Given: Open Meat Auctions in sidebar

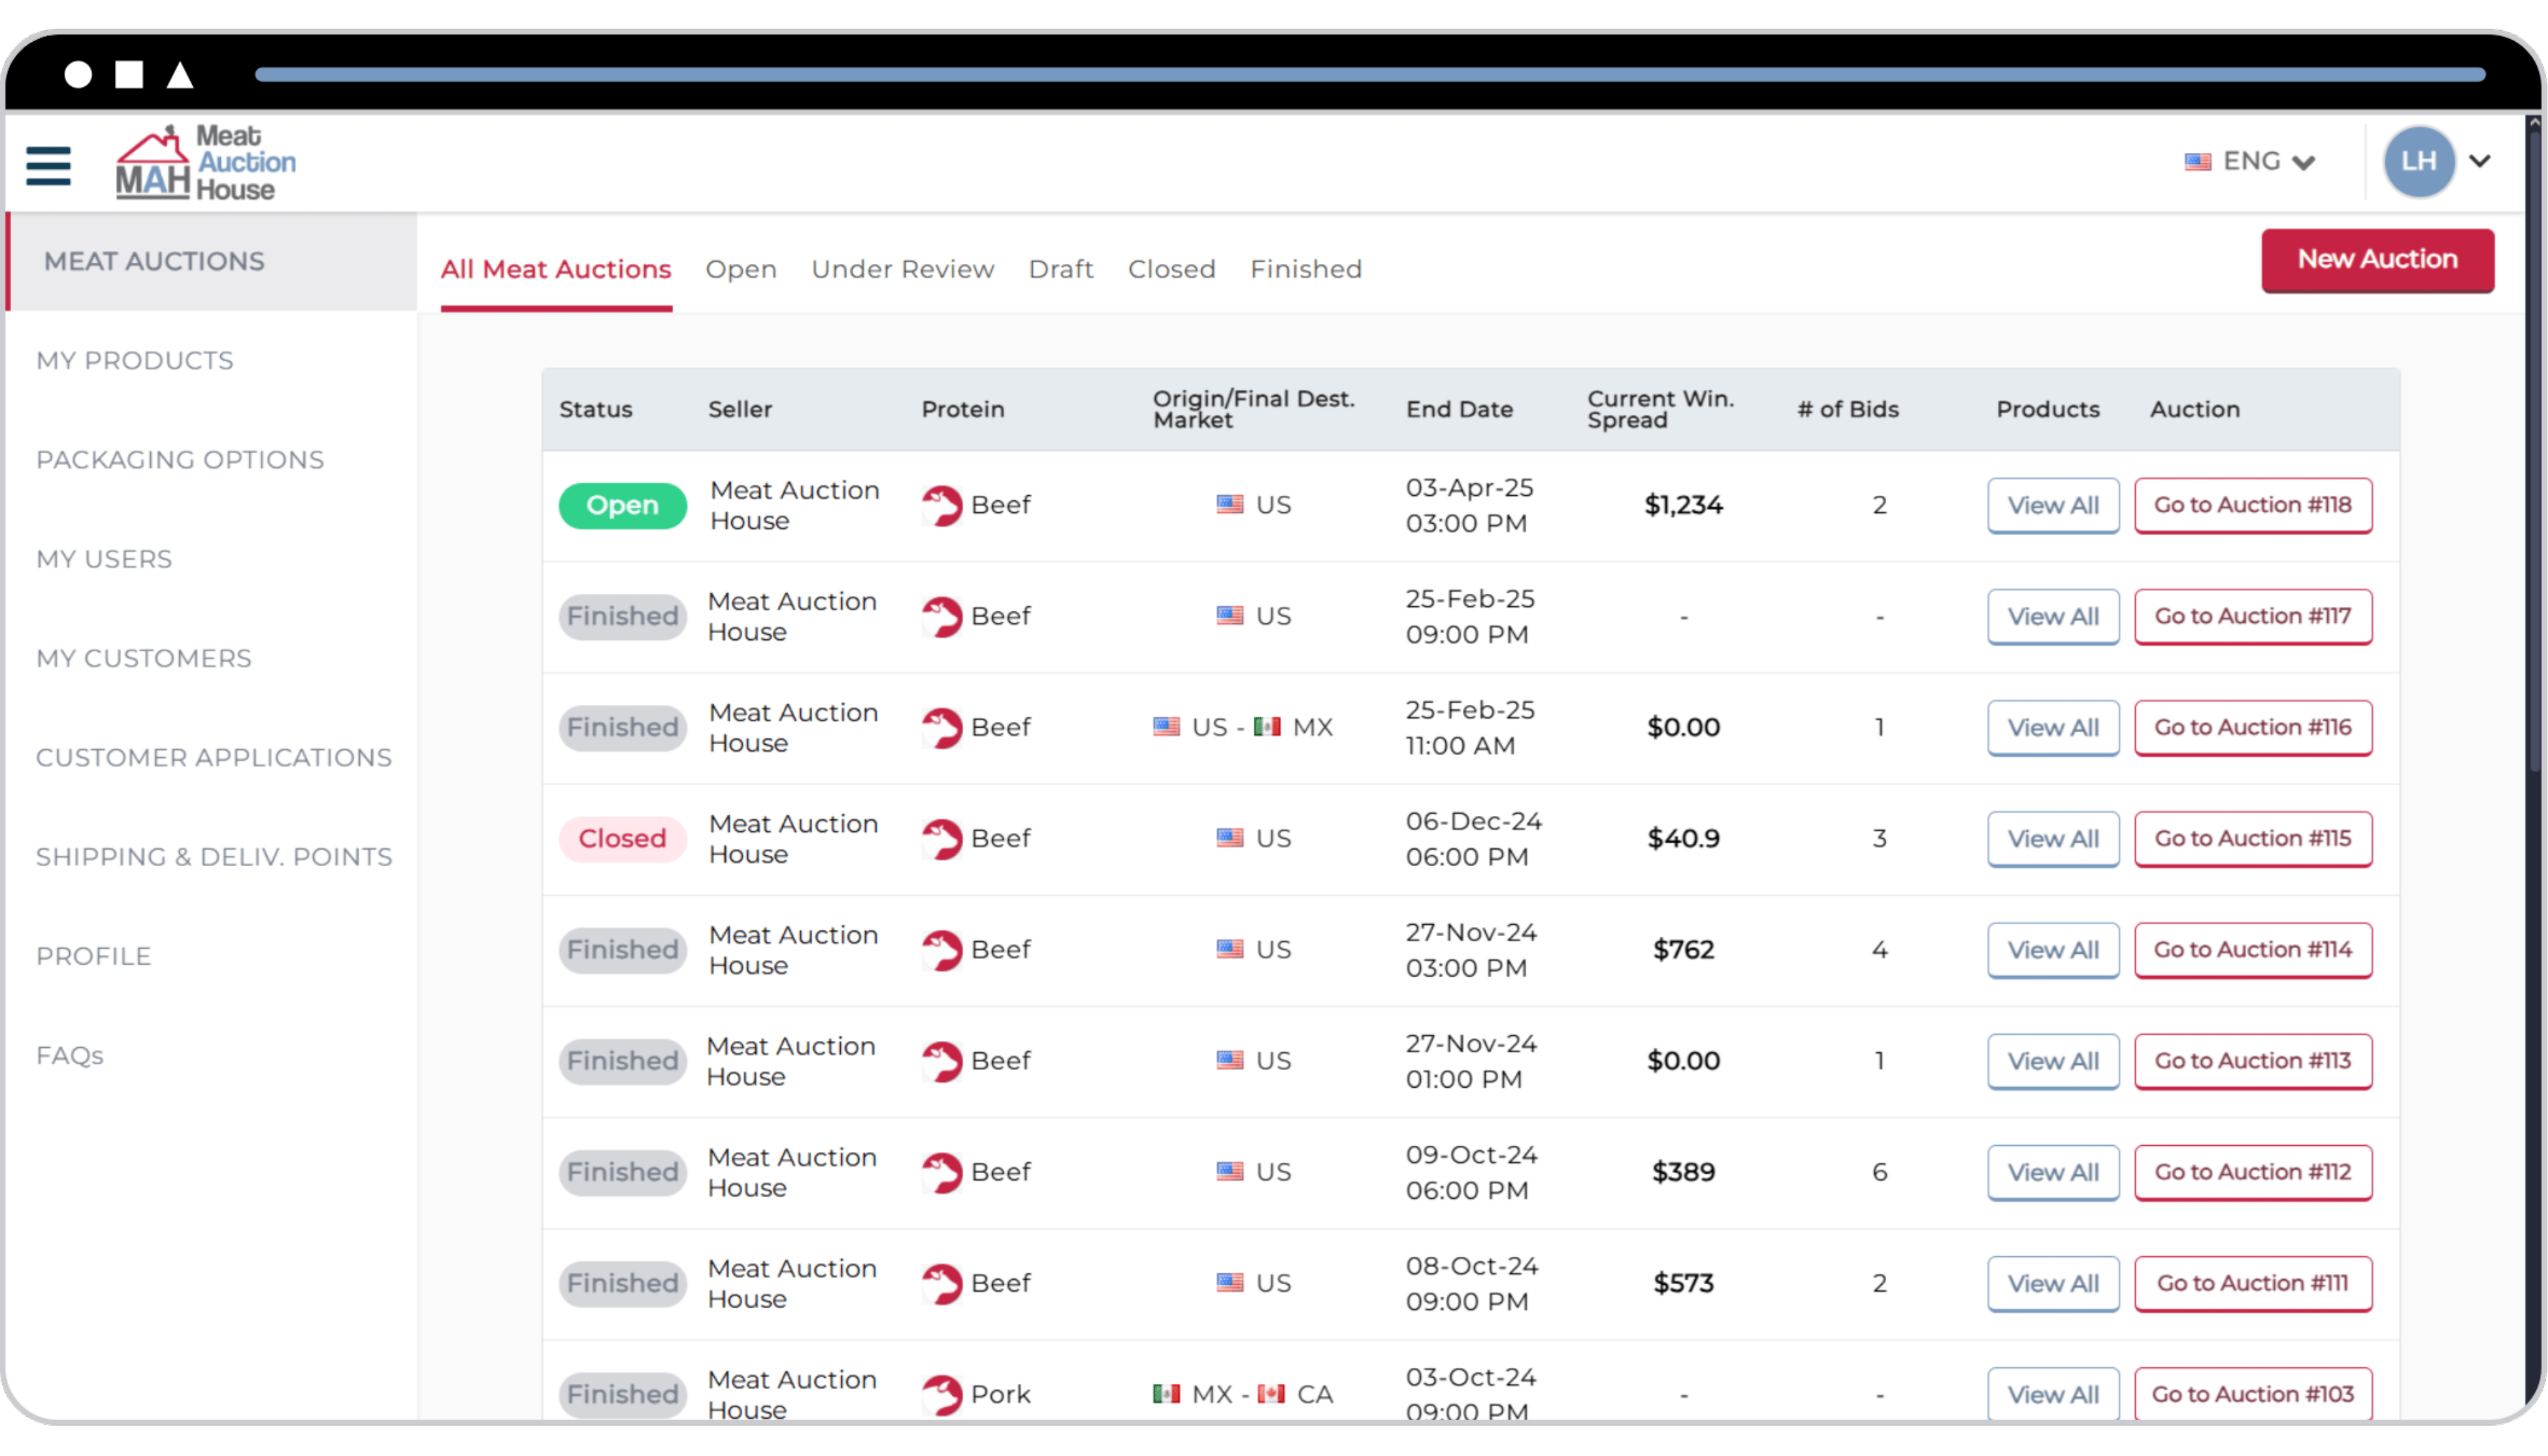Looking at the screenshot, I should pyautogui.click(x=211, y=261).
